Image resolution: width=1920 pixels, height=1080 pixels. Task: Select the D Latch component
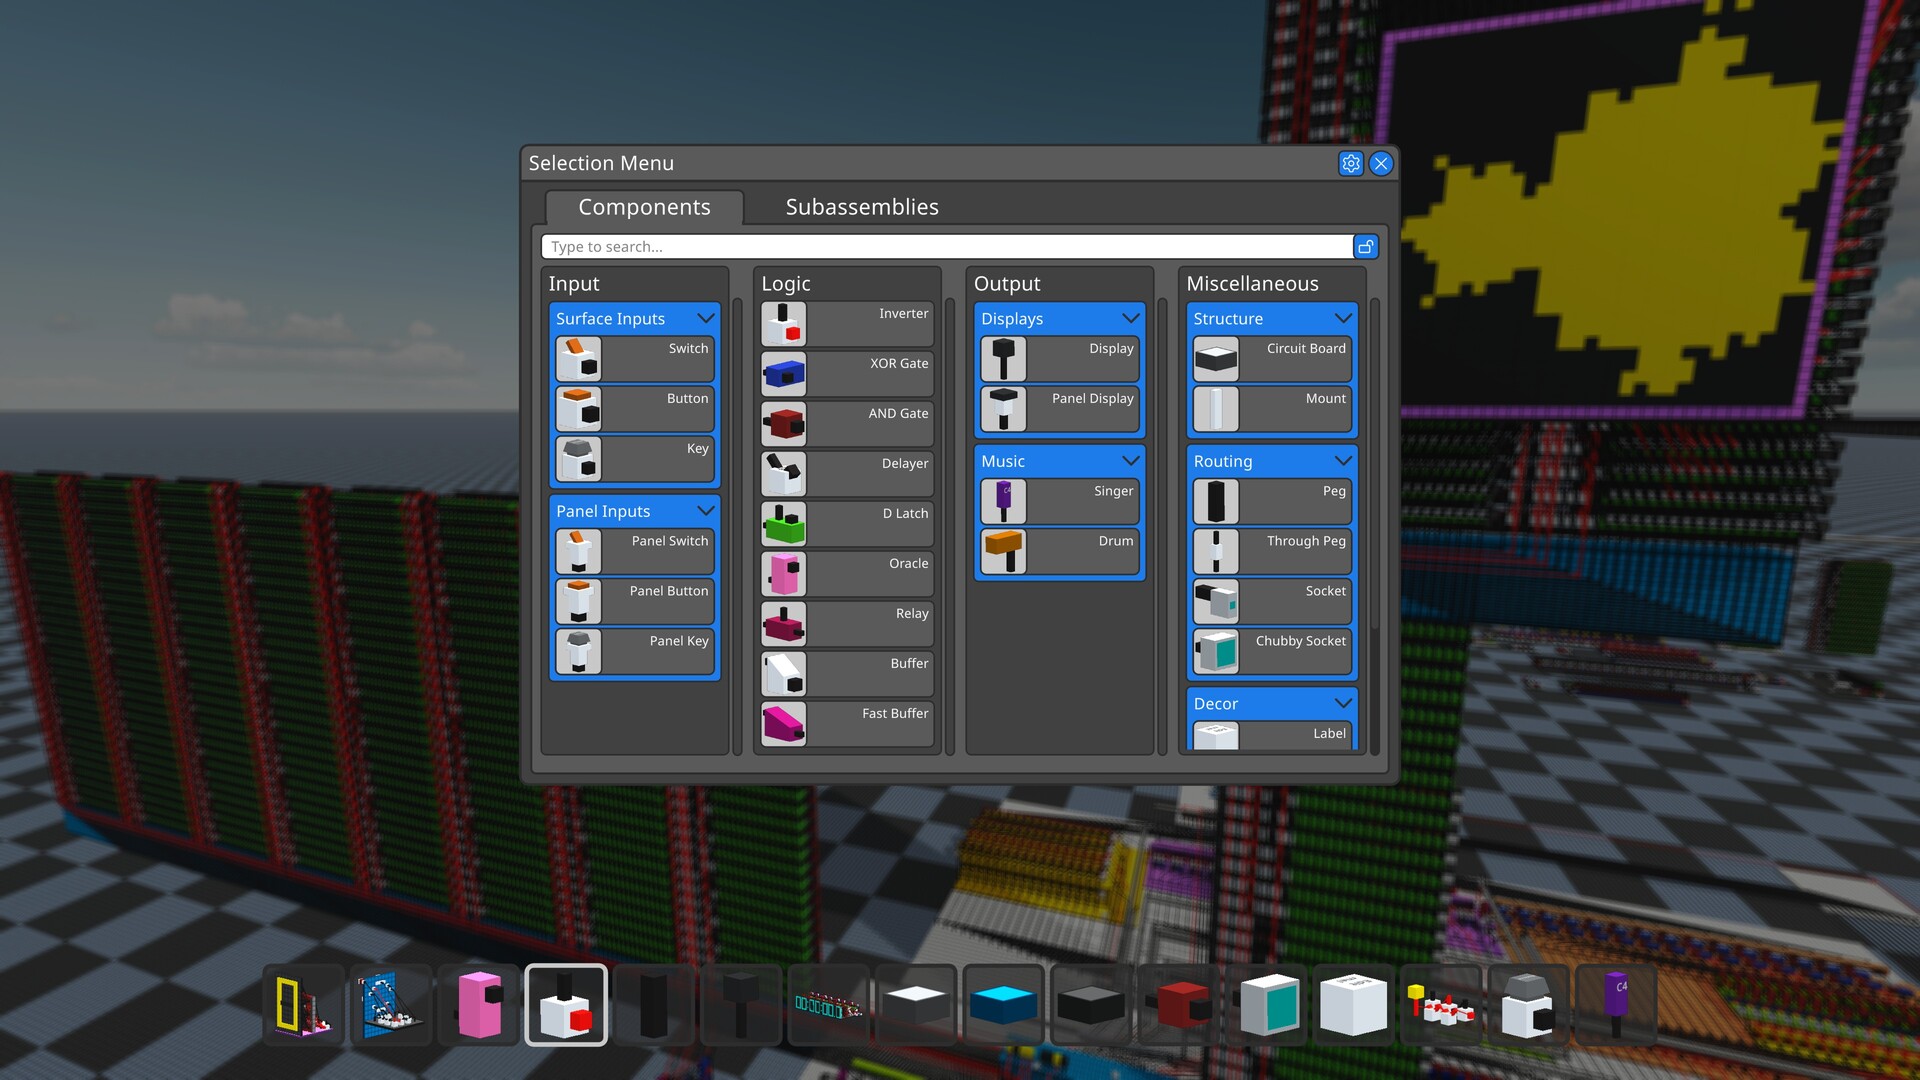tap(846, 524)
